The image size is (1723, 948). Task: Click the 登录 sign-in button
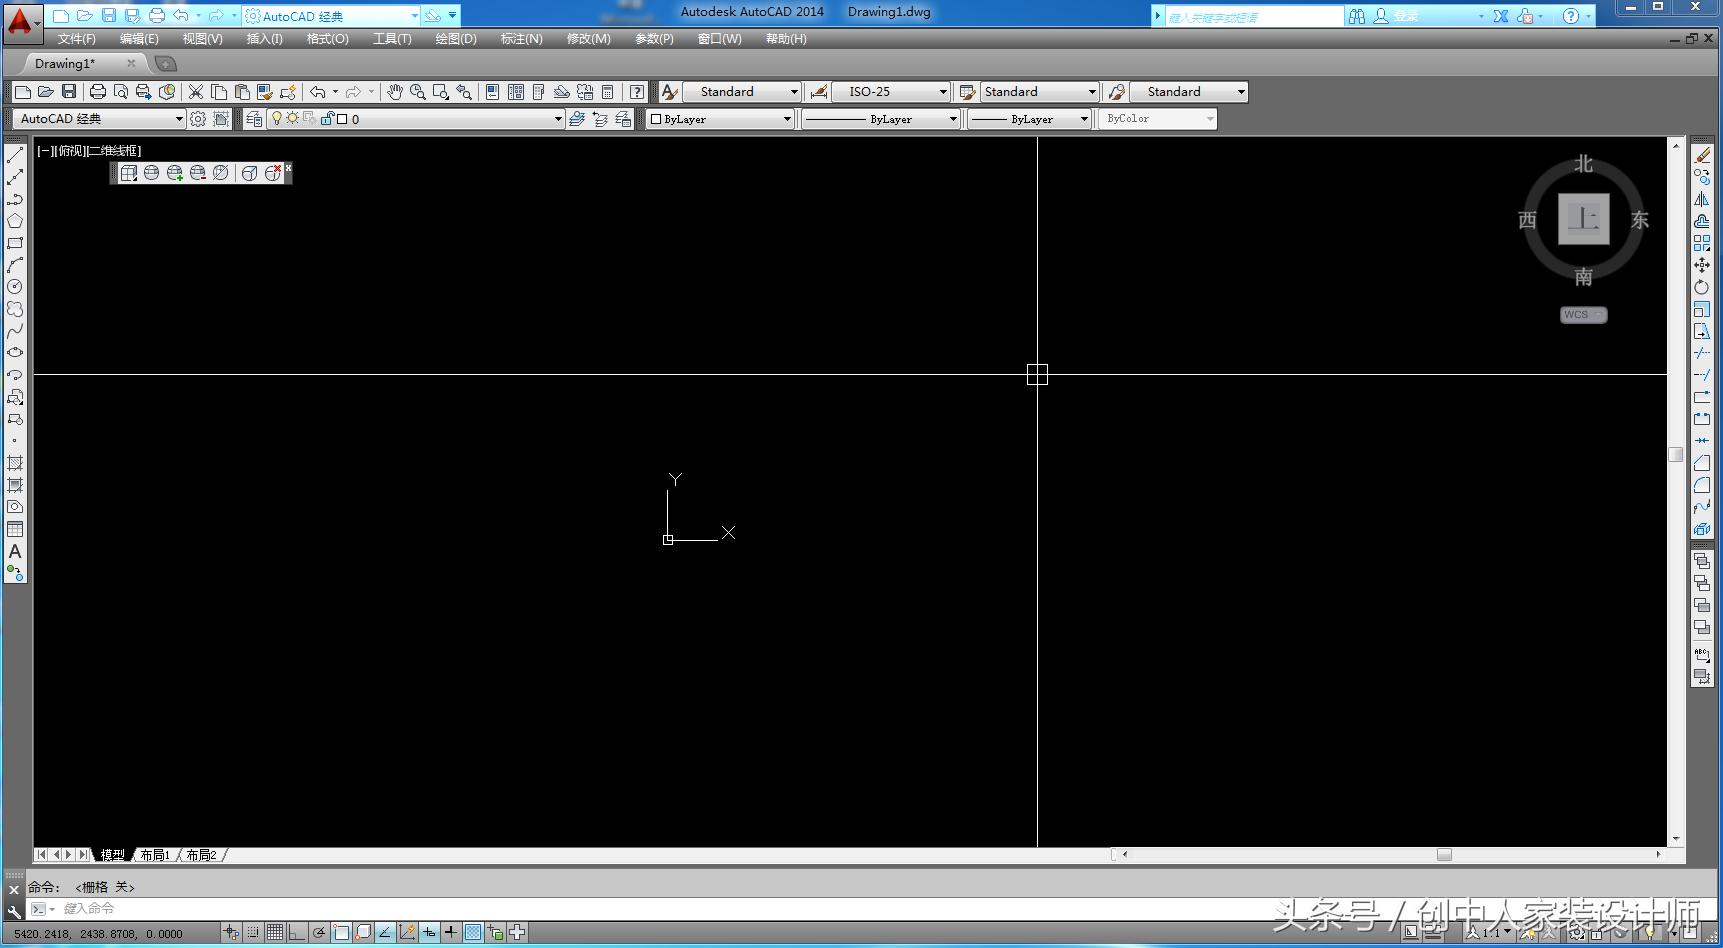coord(1395,16)
